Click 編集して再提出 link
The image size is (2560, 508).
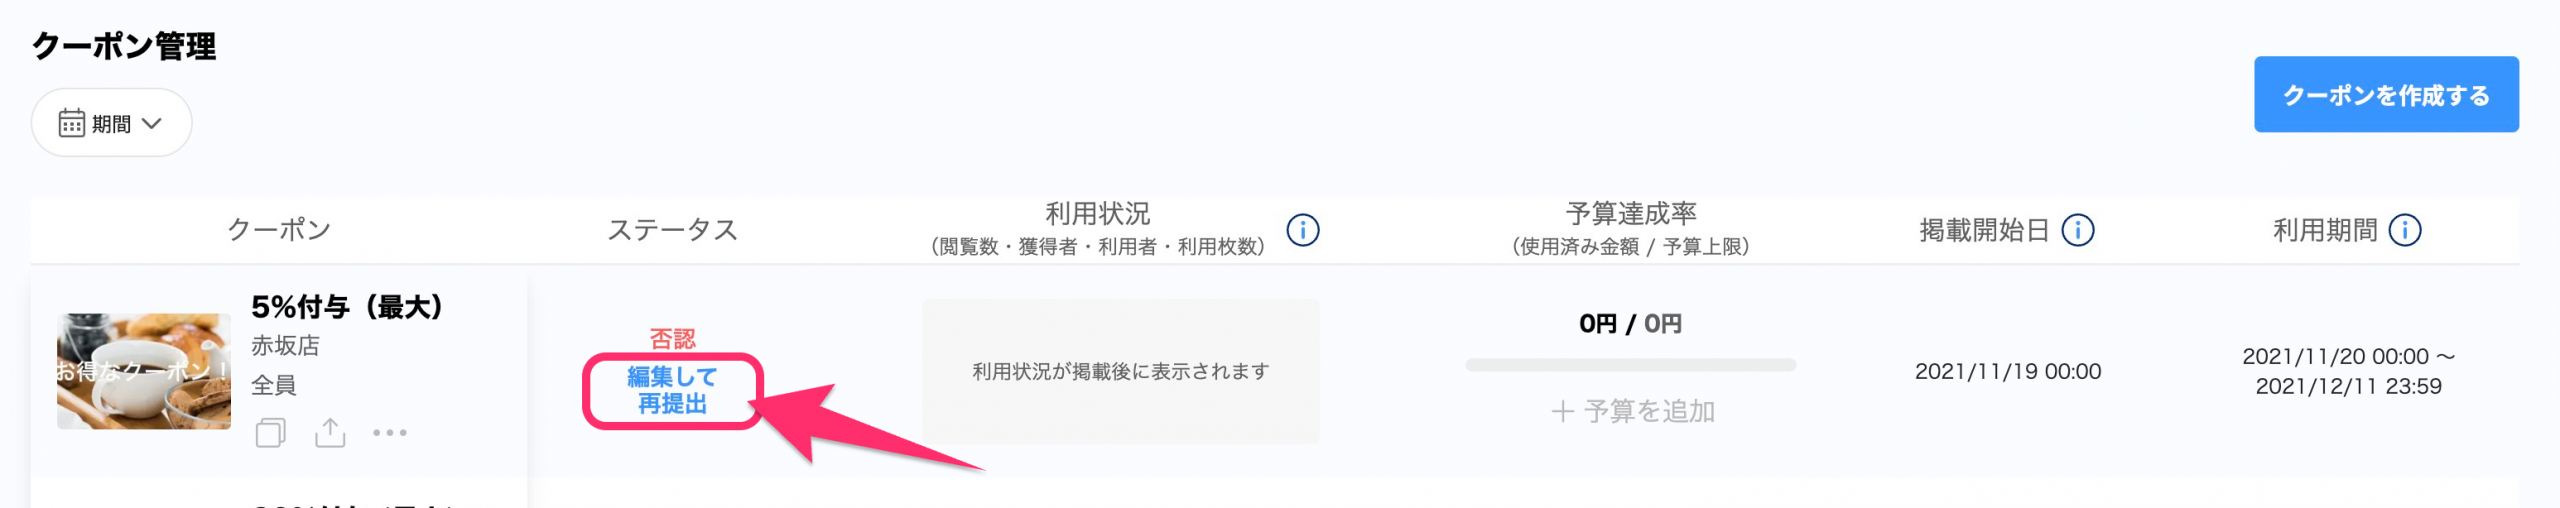(672, 390)
